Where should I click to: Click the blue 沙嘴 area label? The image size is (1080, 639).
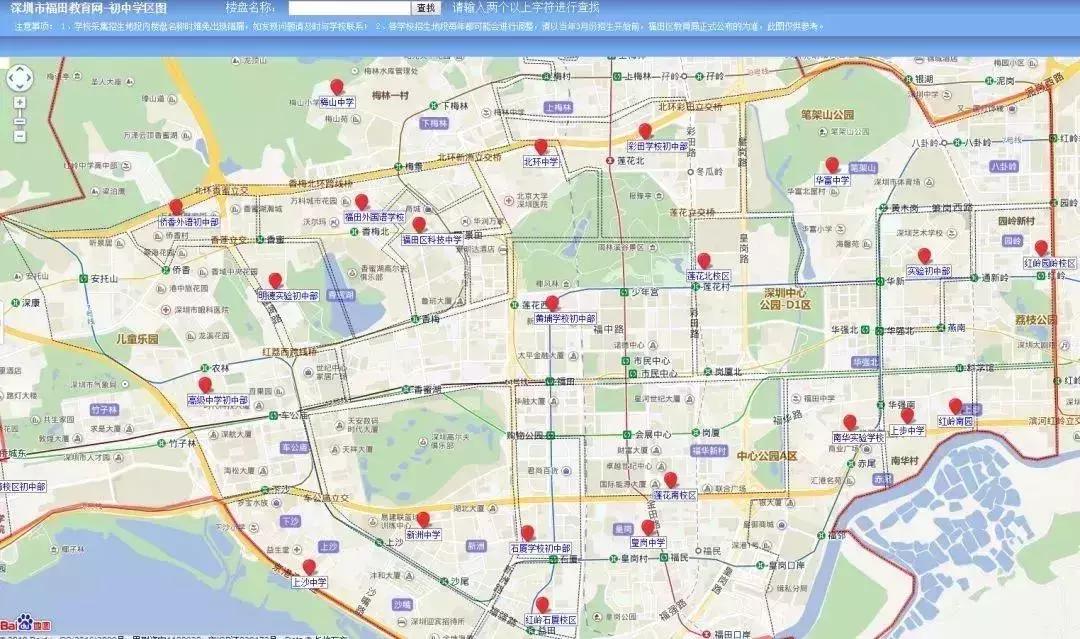coord(402,605)
